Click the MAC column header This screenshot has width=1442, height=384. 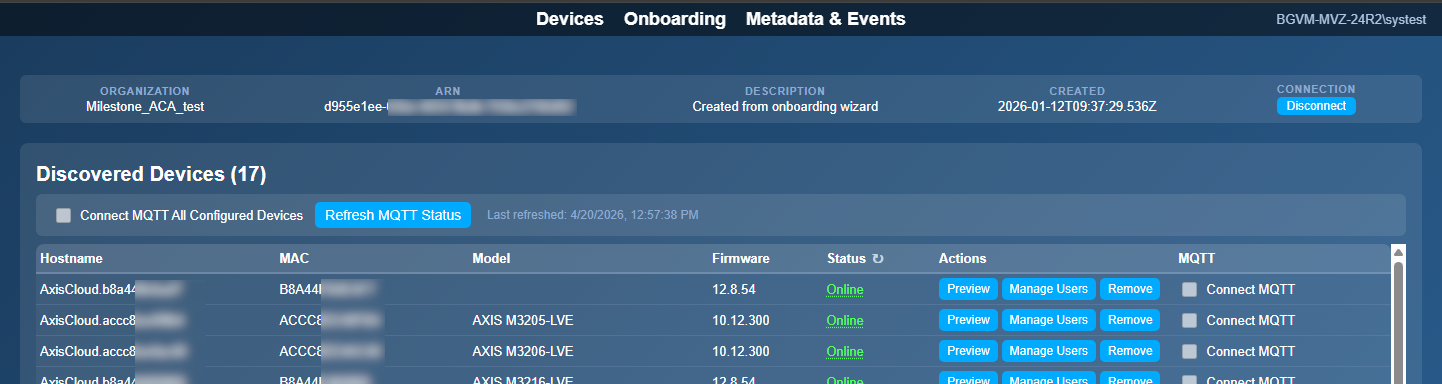pyautogui.click(x=294, y=258)
